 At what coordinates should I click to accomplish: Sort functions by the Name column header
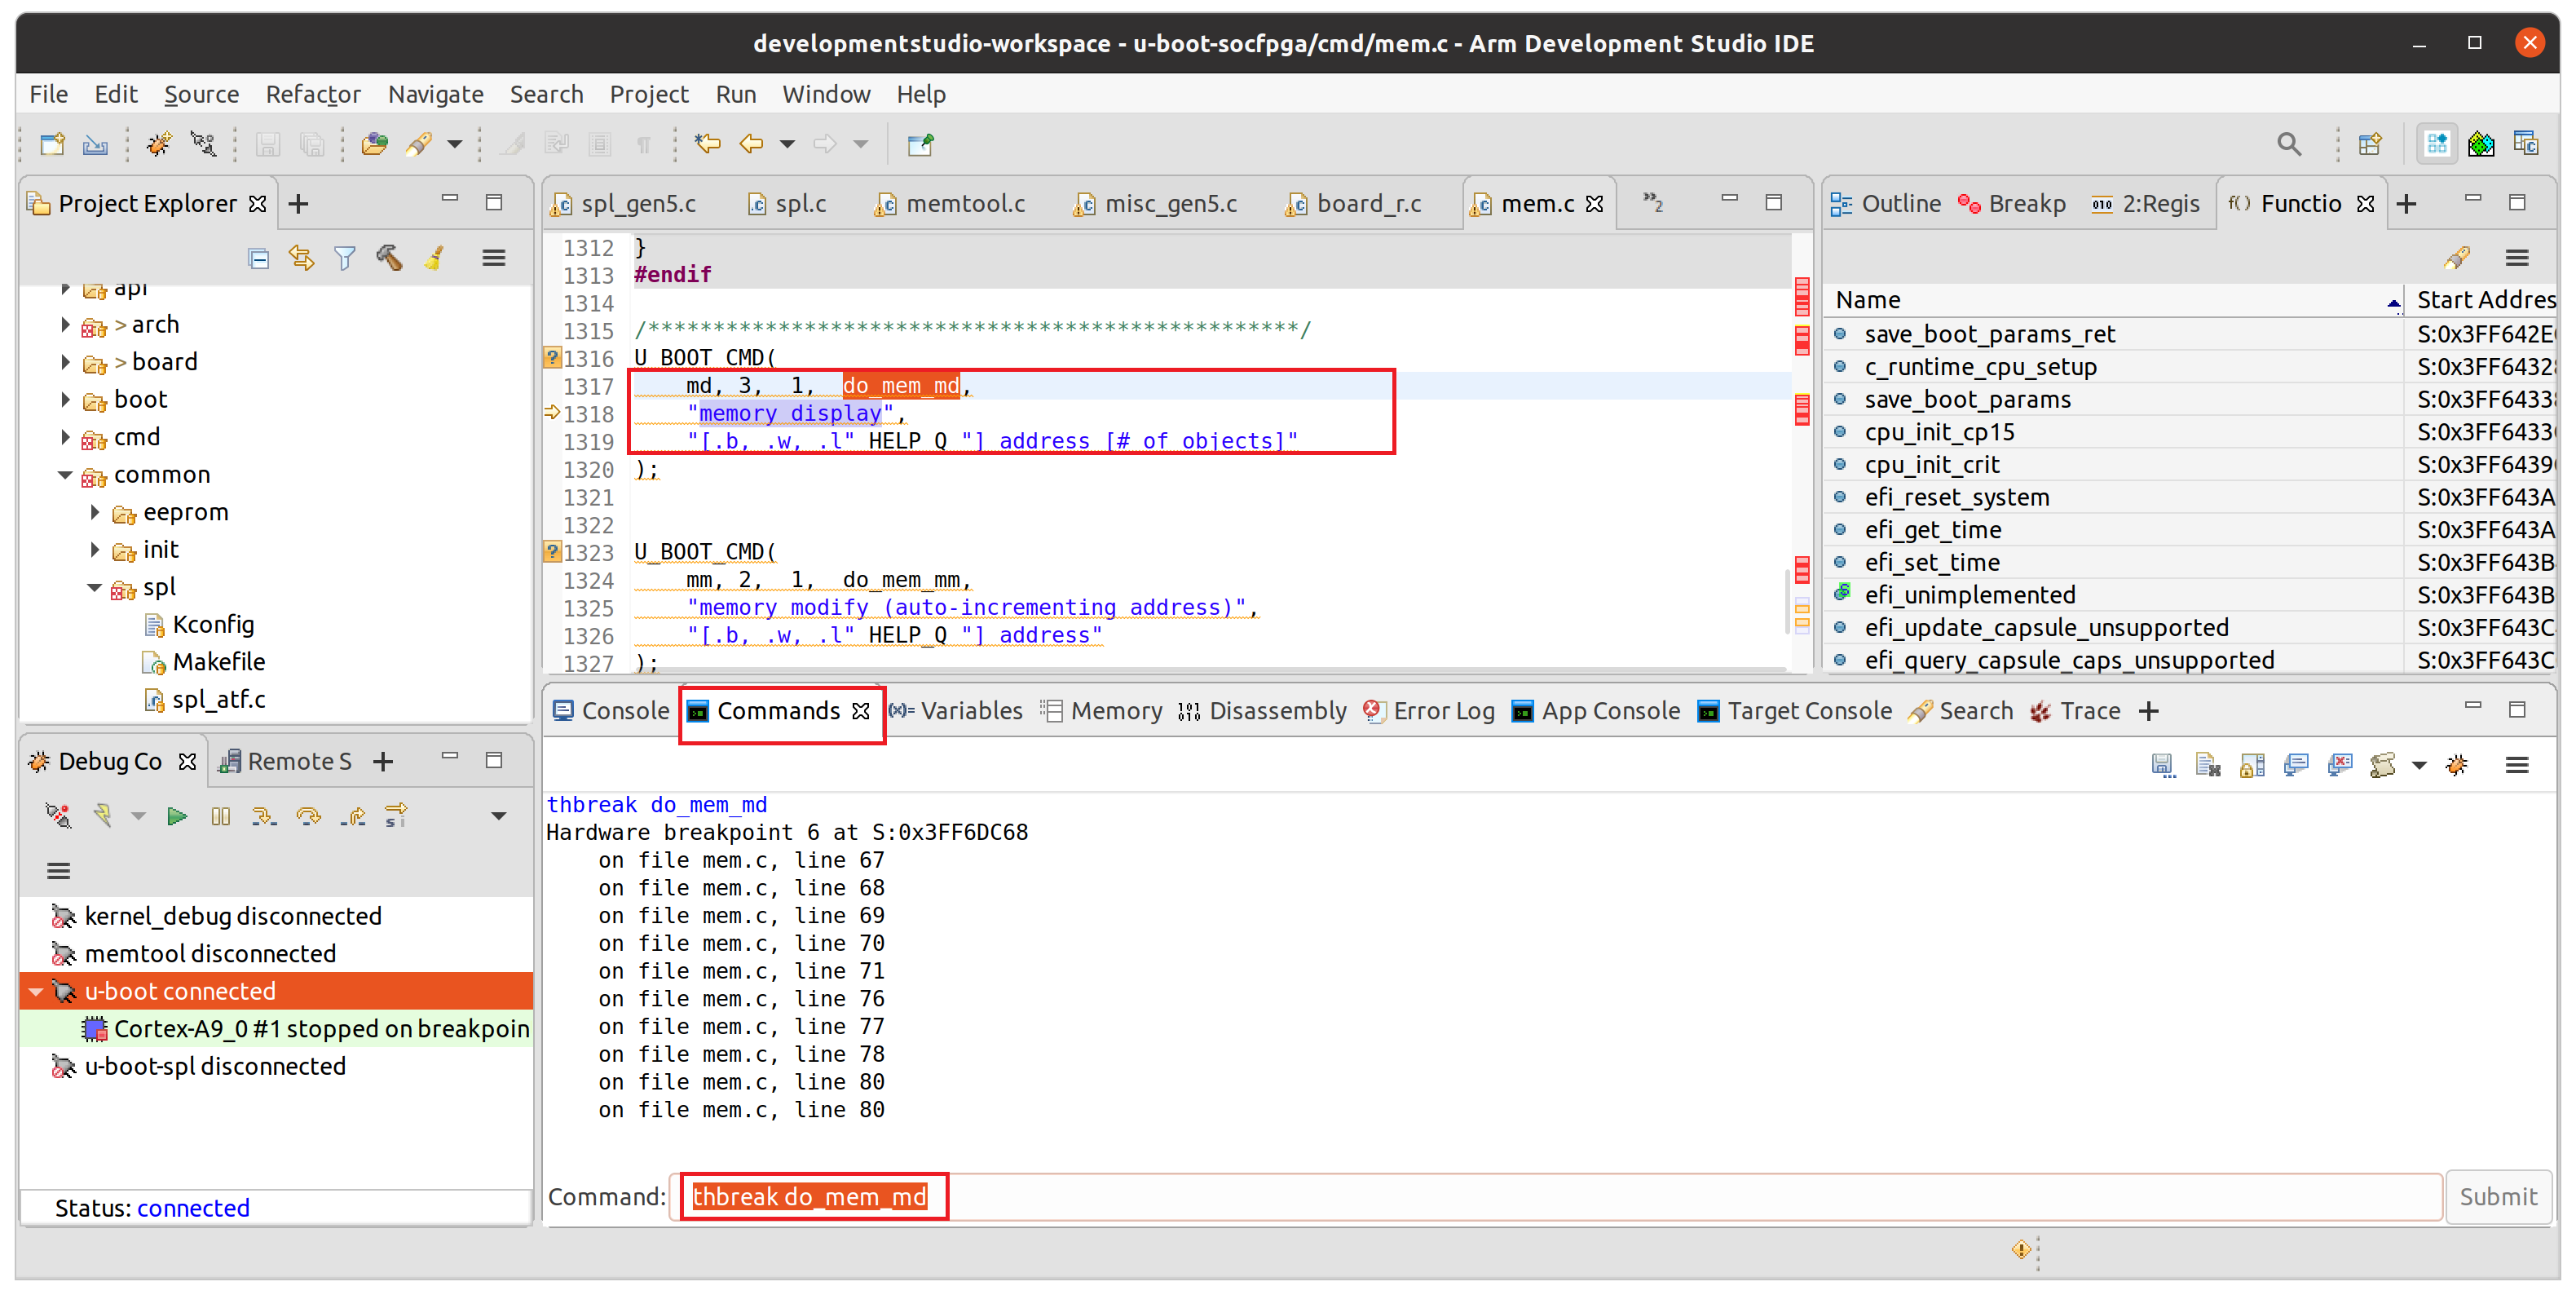tap(2115, 300)
